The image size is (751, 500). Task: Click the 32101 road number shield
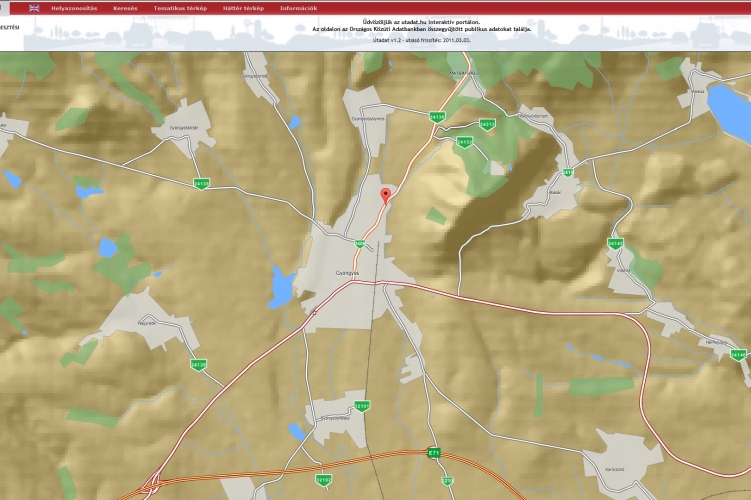(x=362, y=406)
